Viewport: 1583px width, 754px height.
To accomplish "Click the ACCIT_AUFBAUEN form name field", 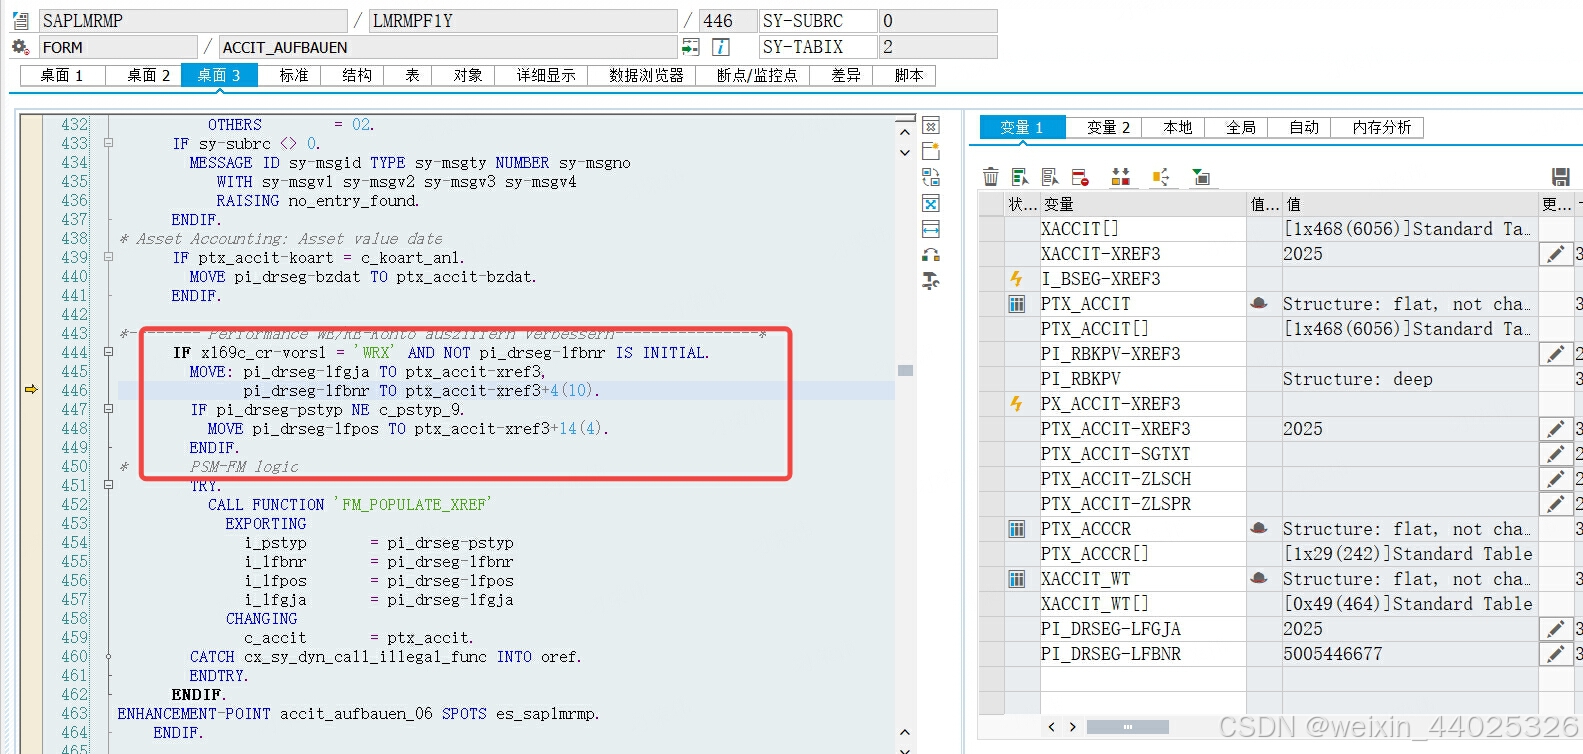I will tap(448, 47).
